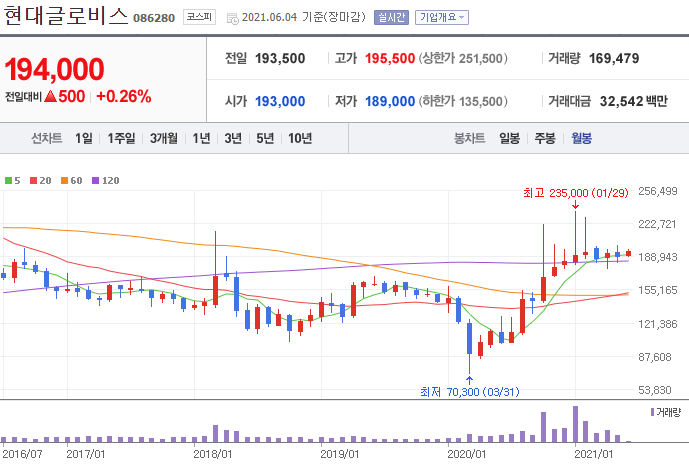Click the 188,943 y-axis label

658,257
